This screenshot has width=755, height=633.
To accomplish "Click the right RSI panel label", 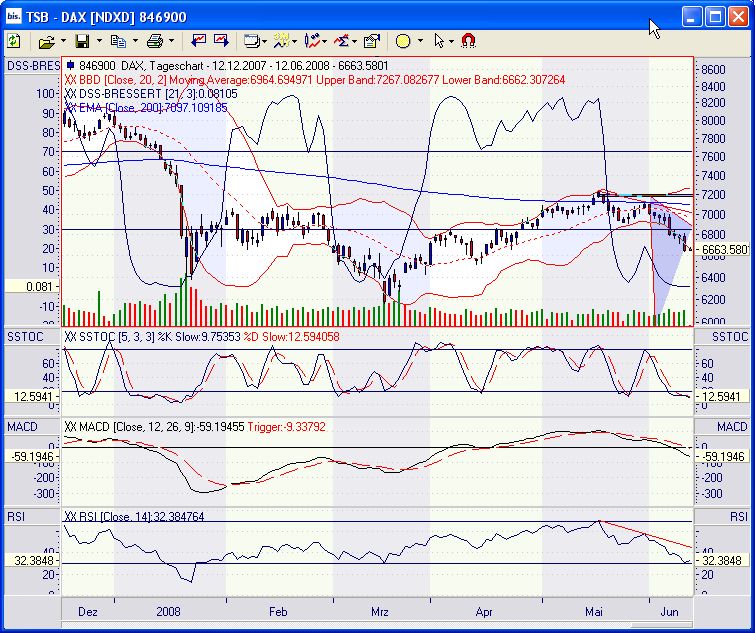I will pyautogui.click(x=739, y=517).
